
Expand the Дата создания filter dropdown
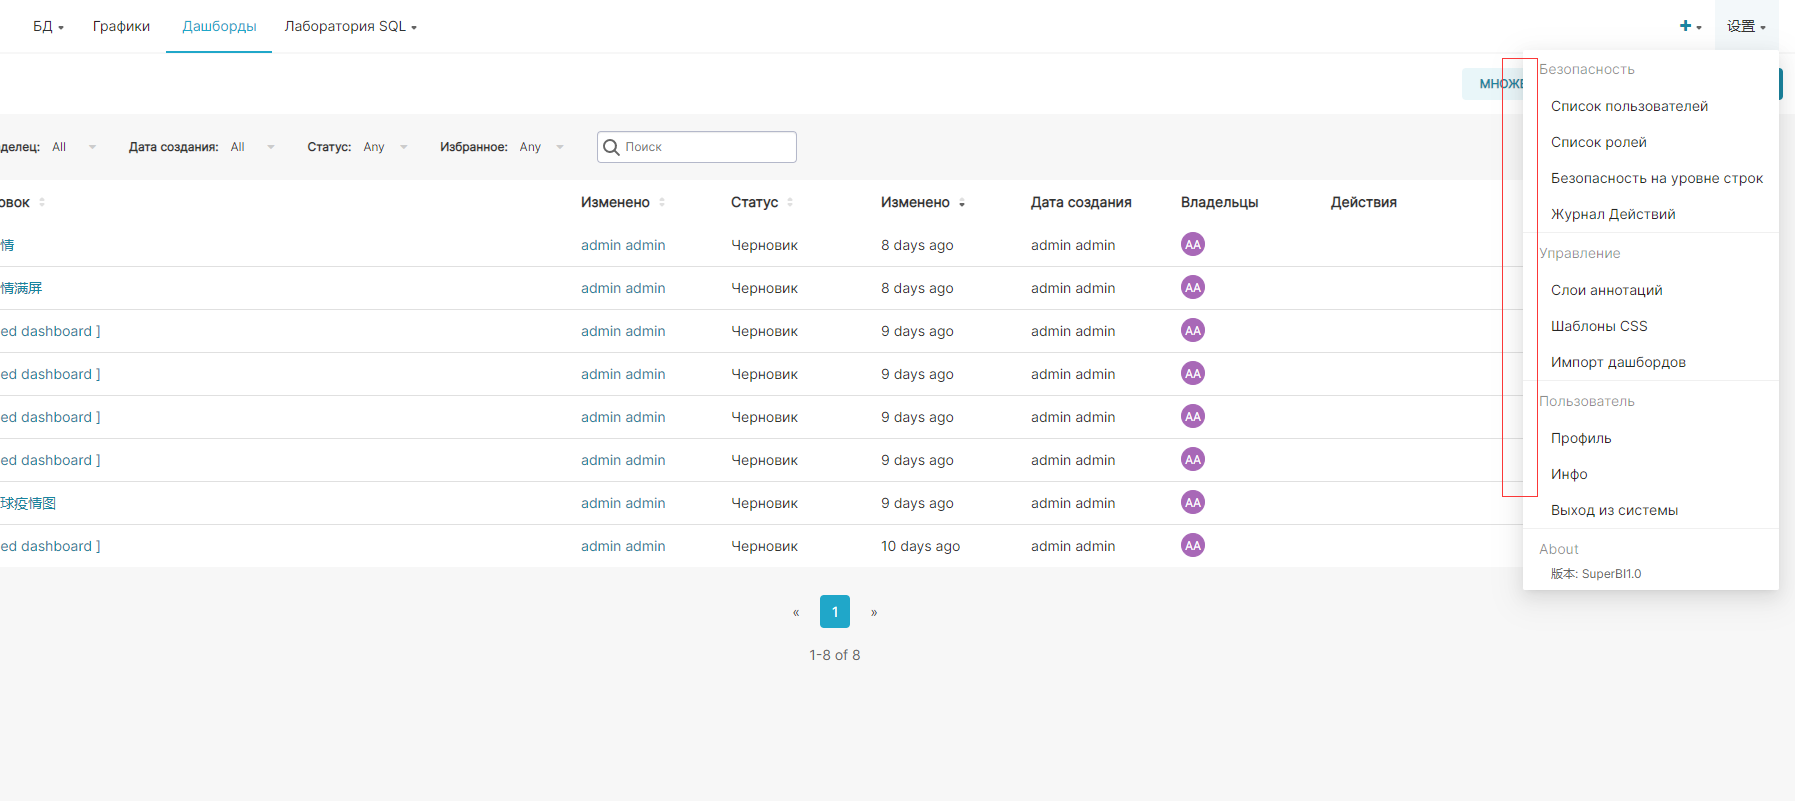[x=252, y=147]
